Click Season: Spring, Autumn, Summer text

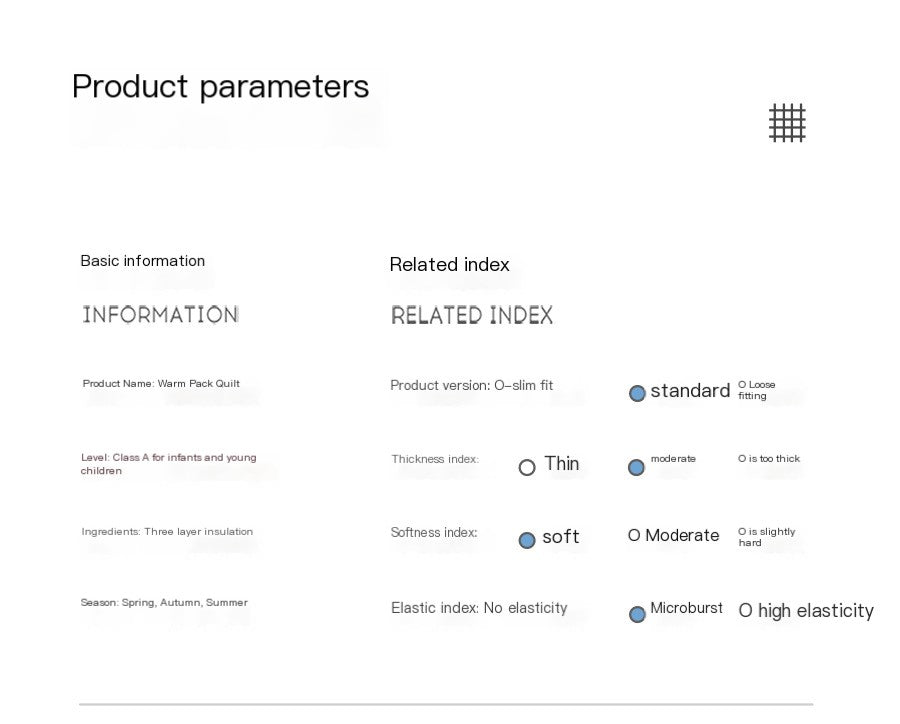164,603
